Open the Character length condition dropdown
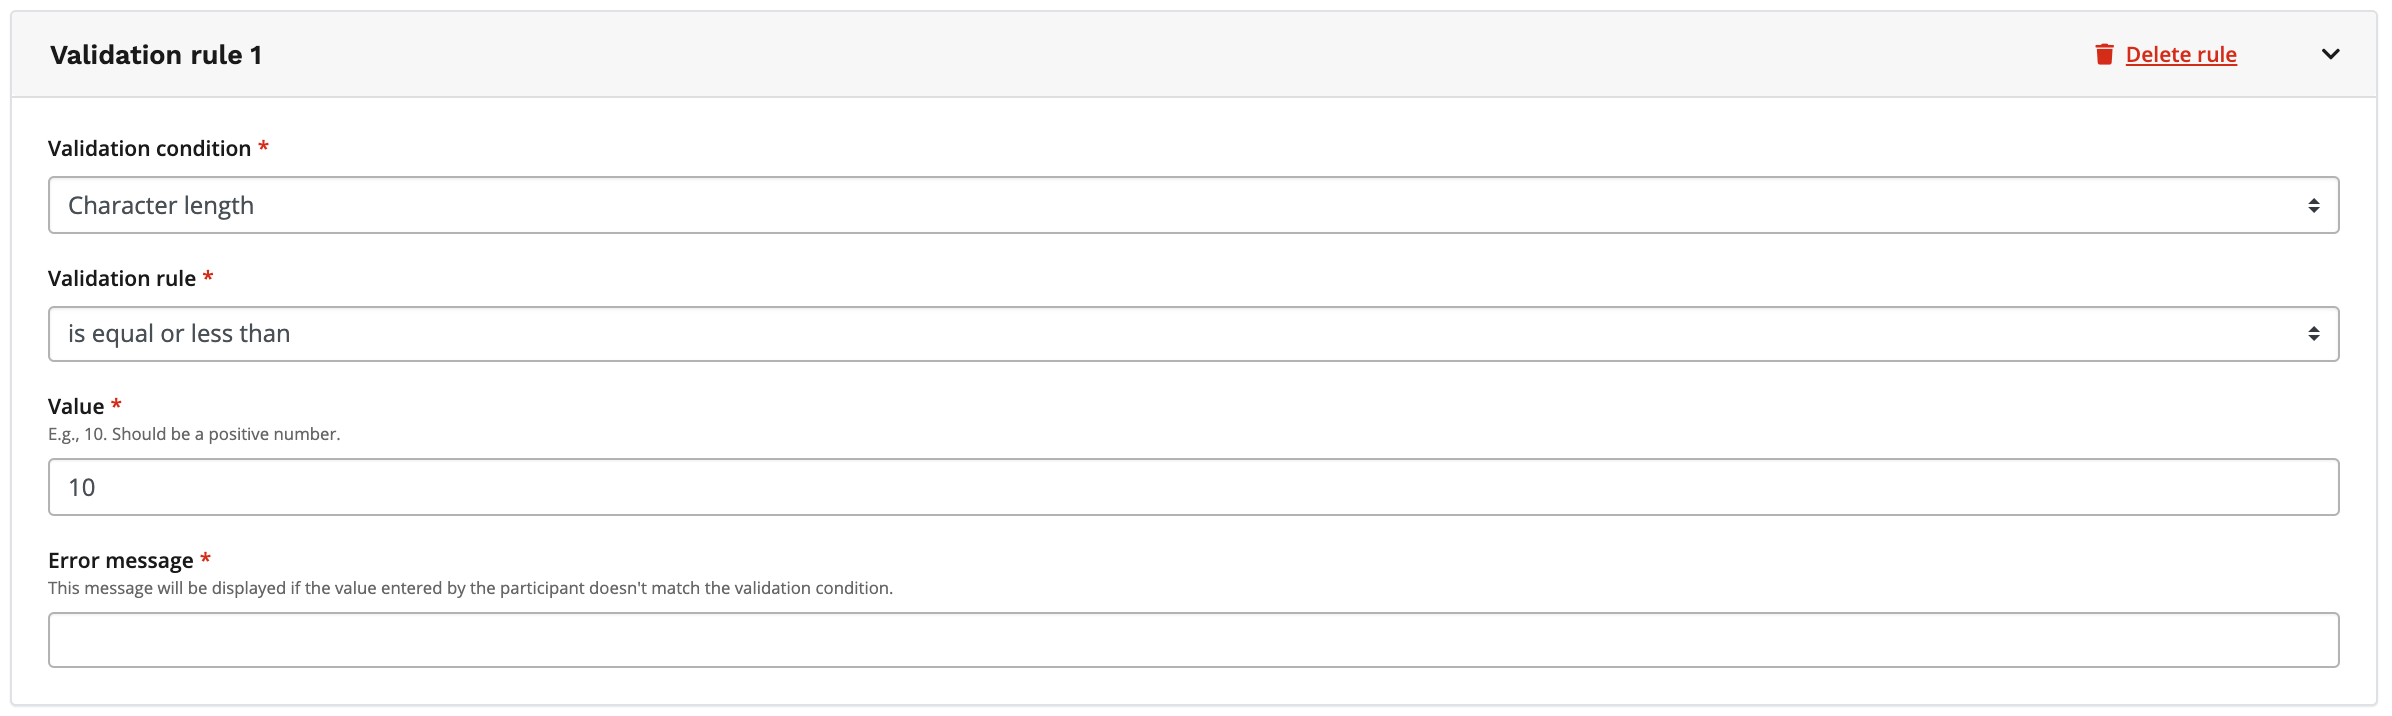 point(1192,205)
